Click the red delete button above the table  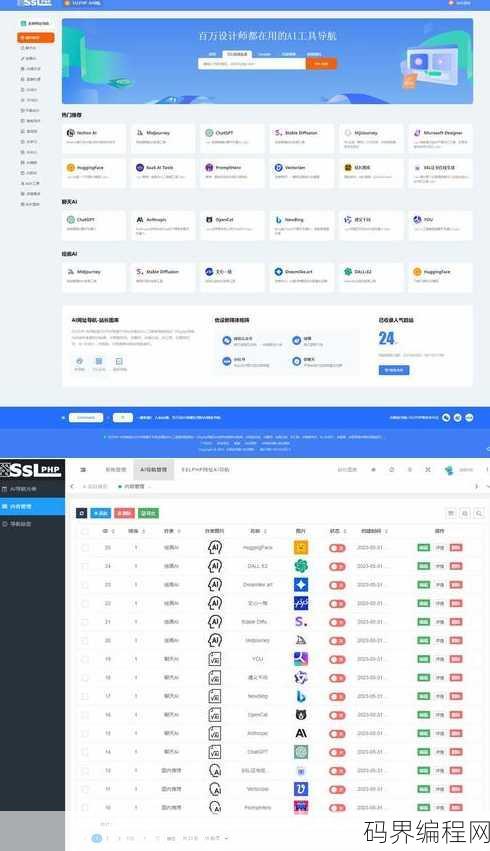pos(124,513)
